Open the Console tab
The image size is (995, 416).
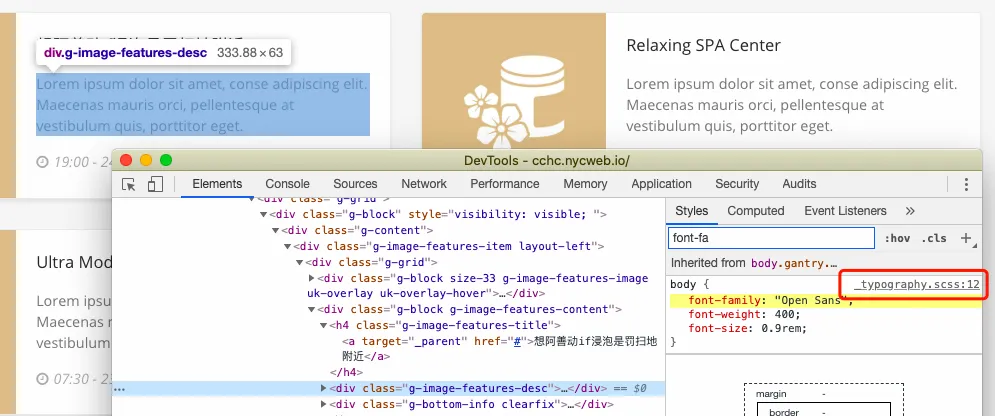click(x=287, y=184)
